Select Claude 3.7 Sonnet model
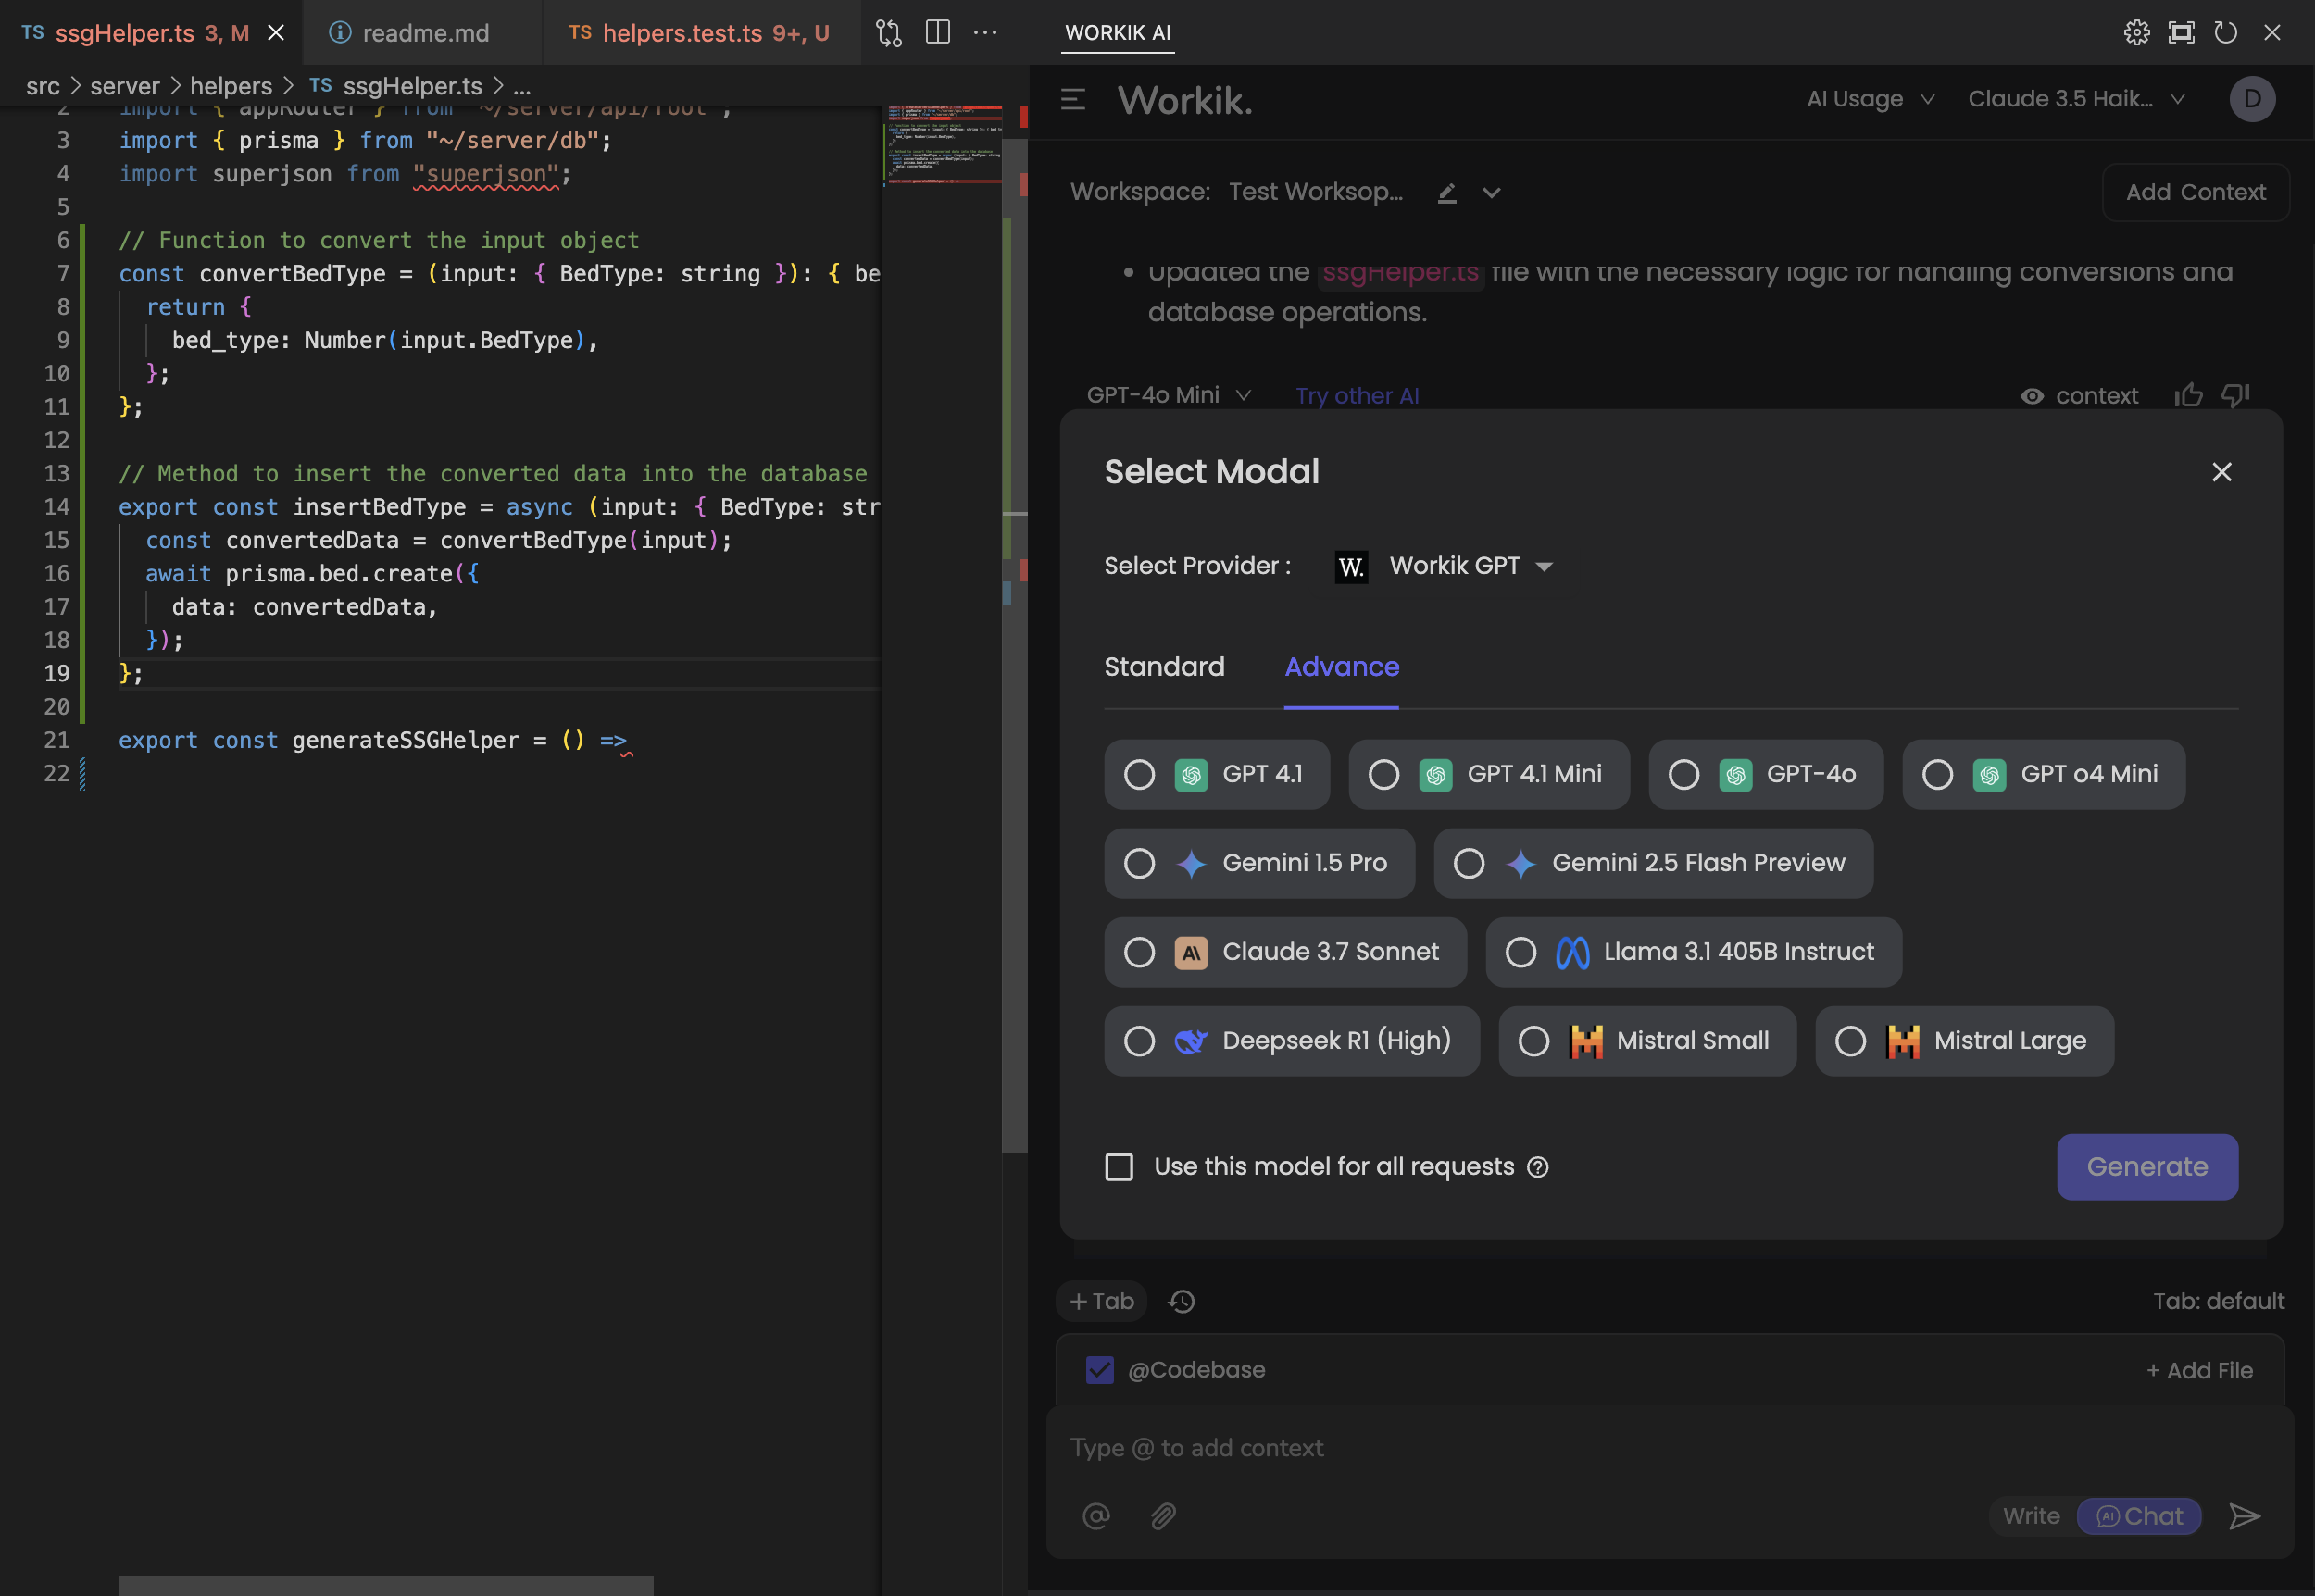Viewport: 2315px width, 1596px height. coord(1285,952)
